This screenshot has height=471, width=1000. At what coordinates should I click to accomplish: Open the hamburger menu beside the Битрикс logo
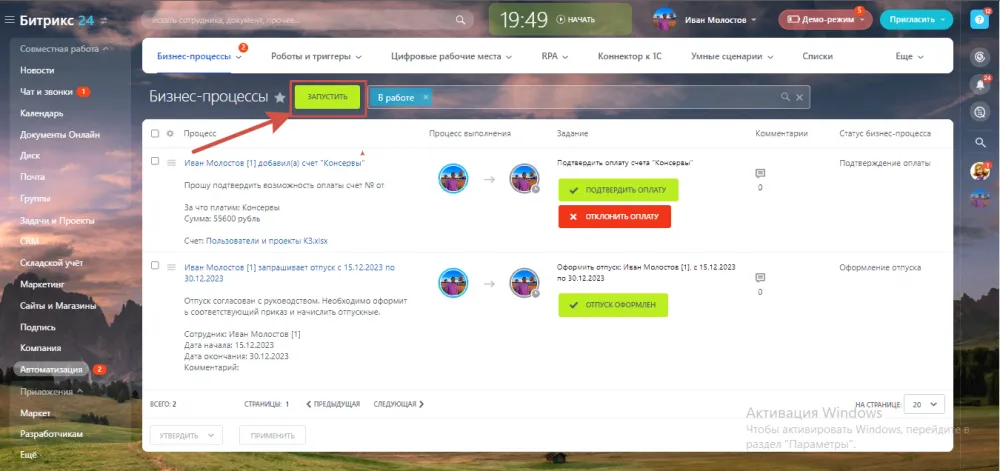point(10,20)
